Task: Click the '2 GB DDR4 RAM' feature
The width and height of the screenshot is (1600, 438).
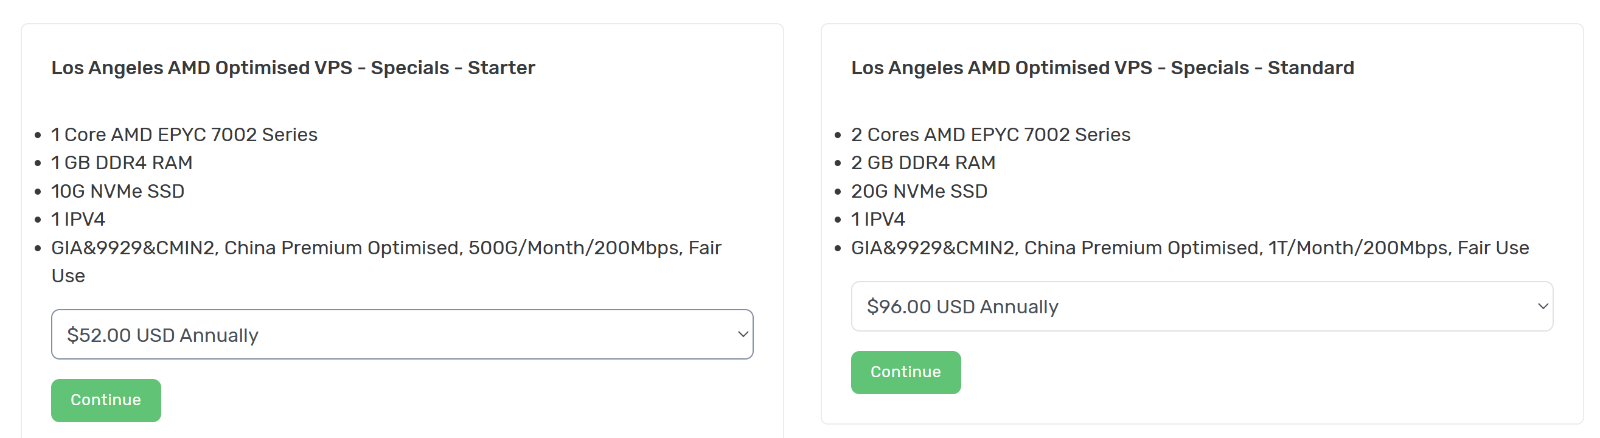Action: (x=923, y=163)
